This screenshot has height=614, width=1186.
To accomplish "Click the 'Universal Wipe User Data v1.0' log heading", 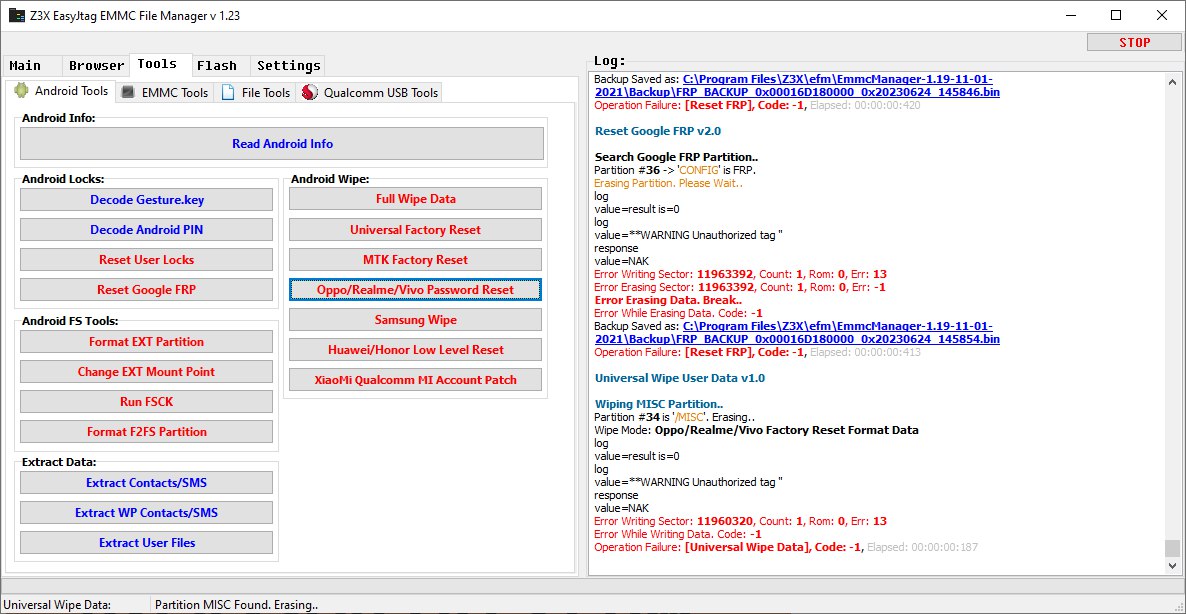I will click(x=680, y=378).
